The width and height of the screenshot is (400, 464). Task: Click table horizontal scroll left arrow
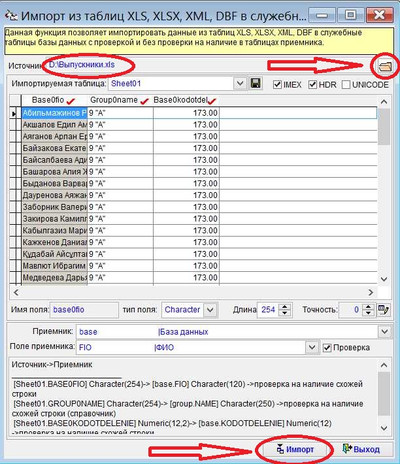(16, 292)
